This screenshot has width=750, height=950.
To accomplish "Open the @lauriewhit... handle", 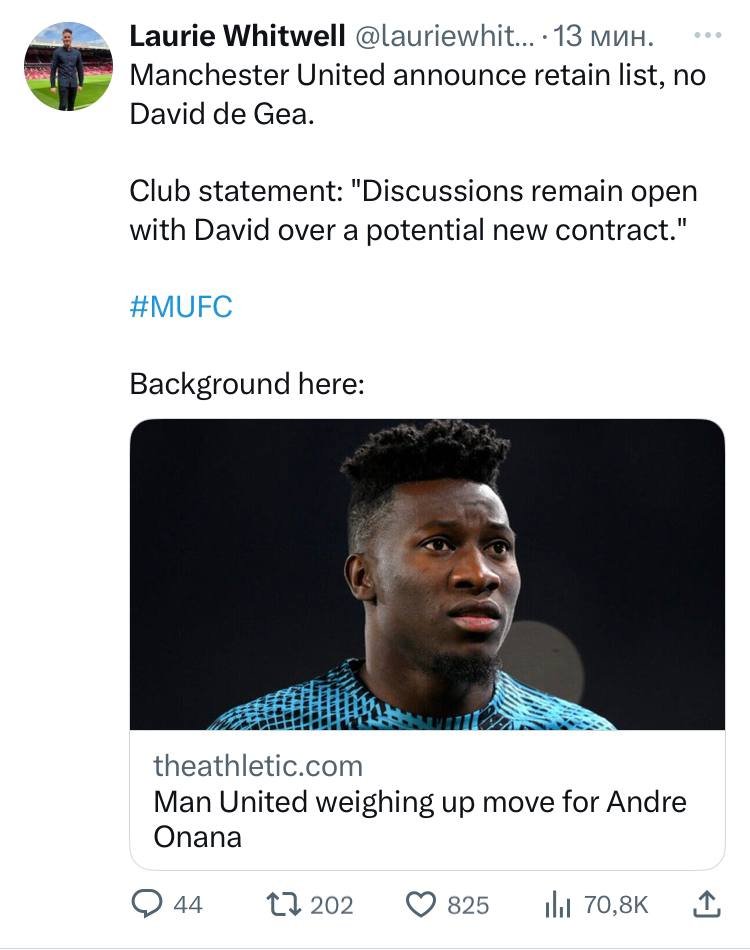I will point(441,37).
